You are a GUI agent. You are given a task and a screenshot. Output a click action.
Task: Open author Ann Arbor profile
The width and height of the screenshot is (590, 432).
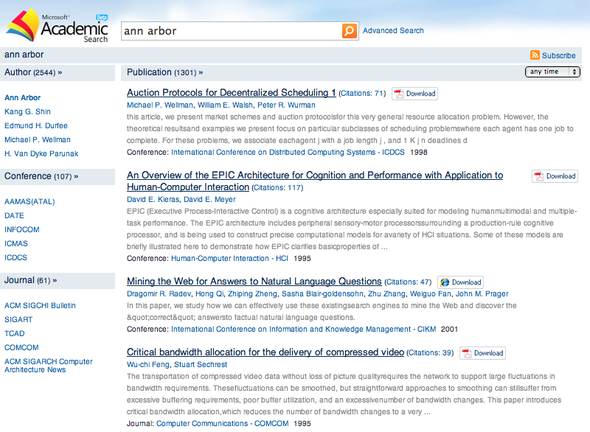[22, 97]
